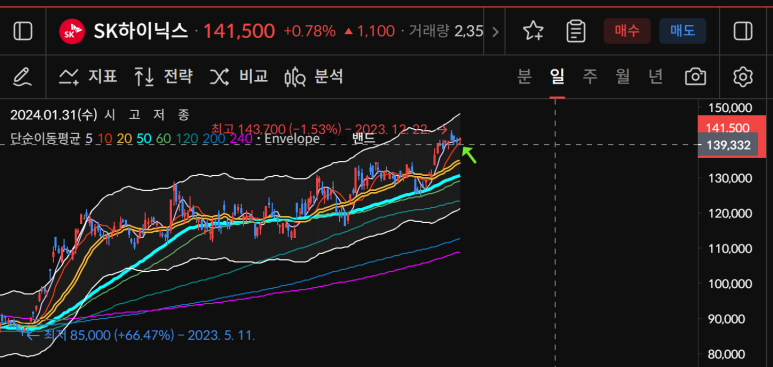This screenshot has width=773, height=367.
Task: Click the Envelope indicator label
Action: (x=292, y=139)
